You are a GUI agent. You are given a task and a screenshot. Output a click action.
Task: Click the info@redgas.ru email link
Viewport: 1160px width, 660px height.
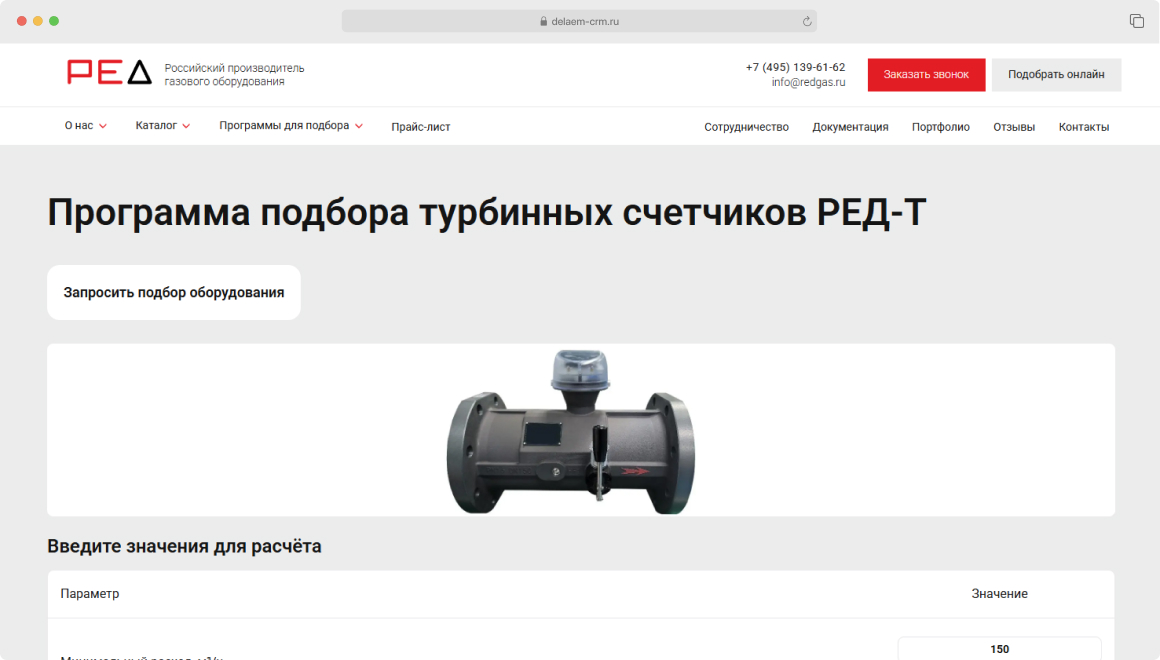point(808,82)
